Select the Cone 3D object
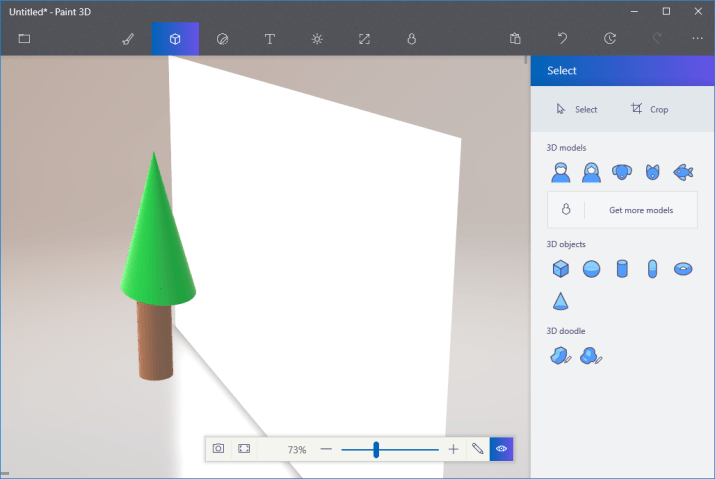The width and height of the screenshot is (715, 479). click(560, 301)
